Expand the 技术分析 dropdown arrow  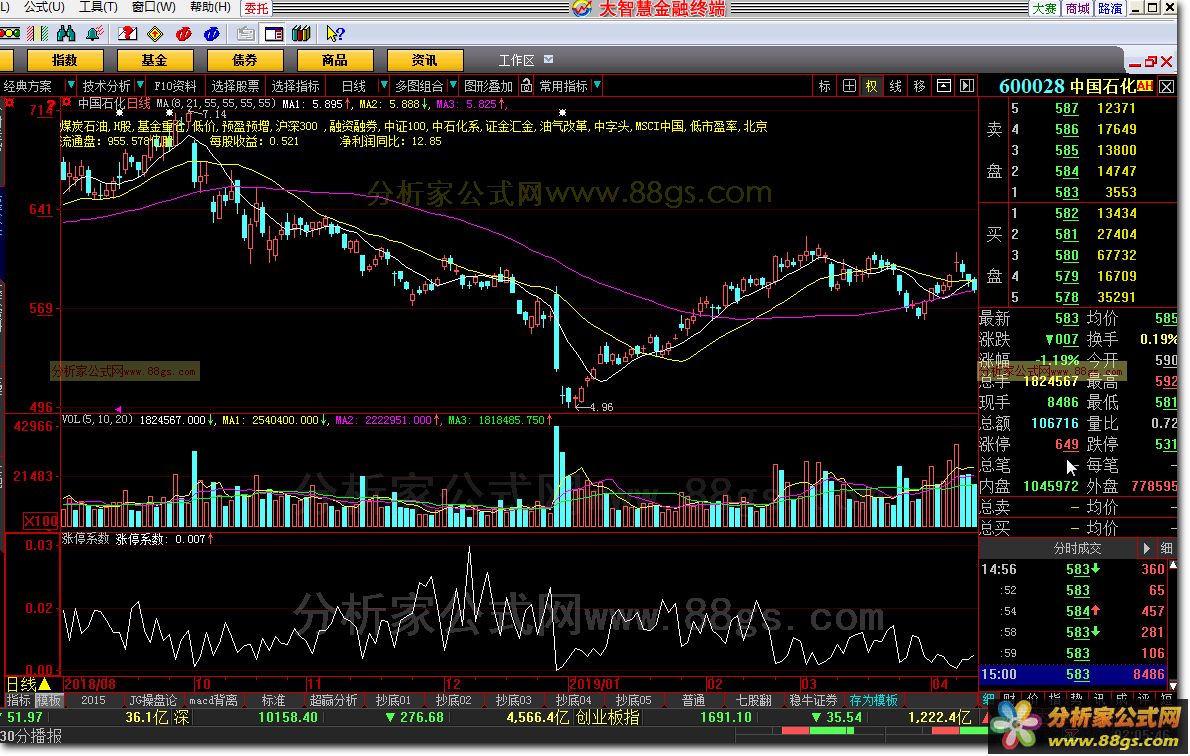pos(140,85)
